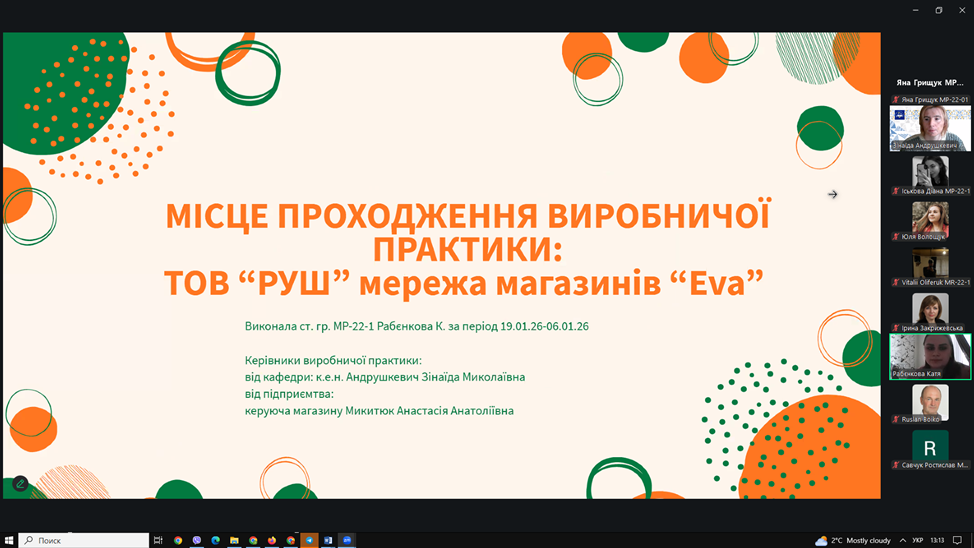
Task: Switch the УКР keyboard language indicator
Action: [x=918, y=540]
